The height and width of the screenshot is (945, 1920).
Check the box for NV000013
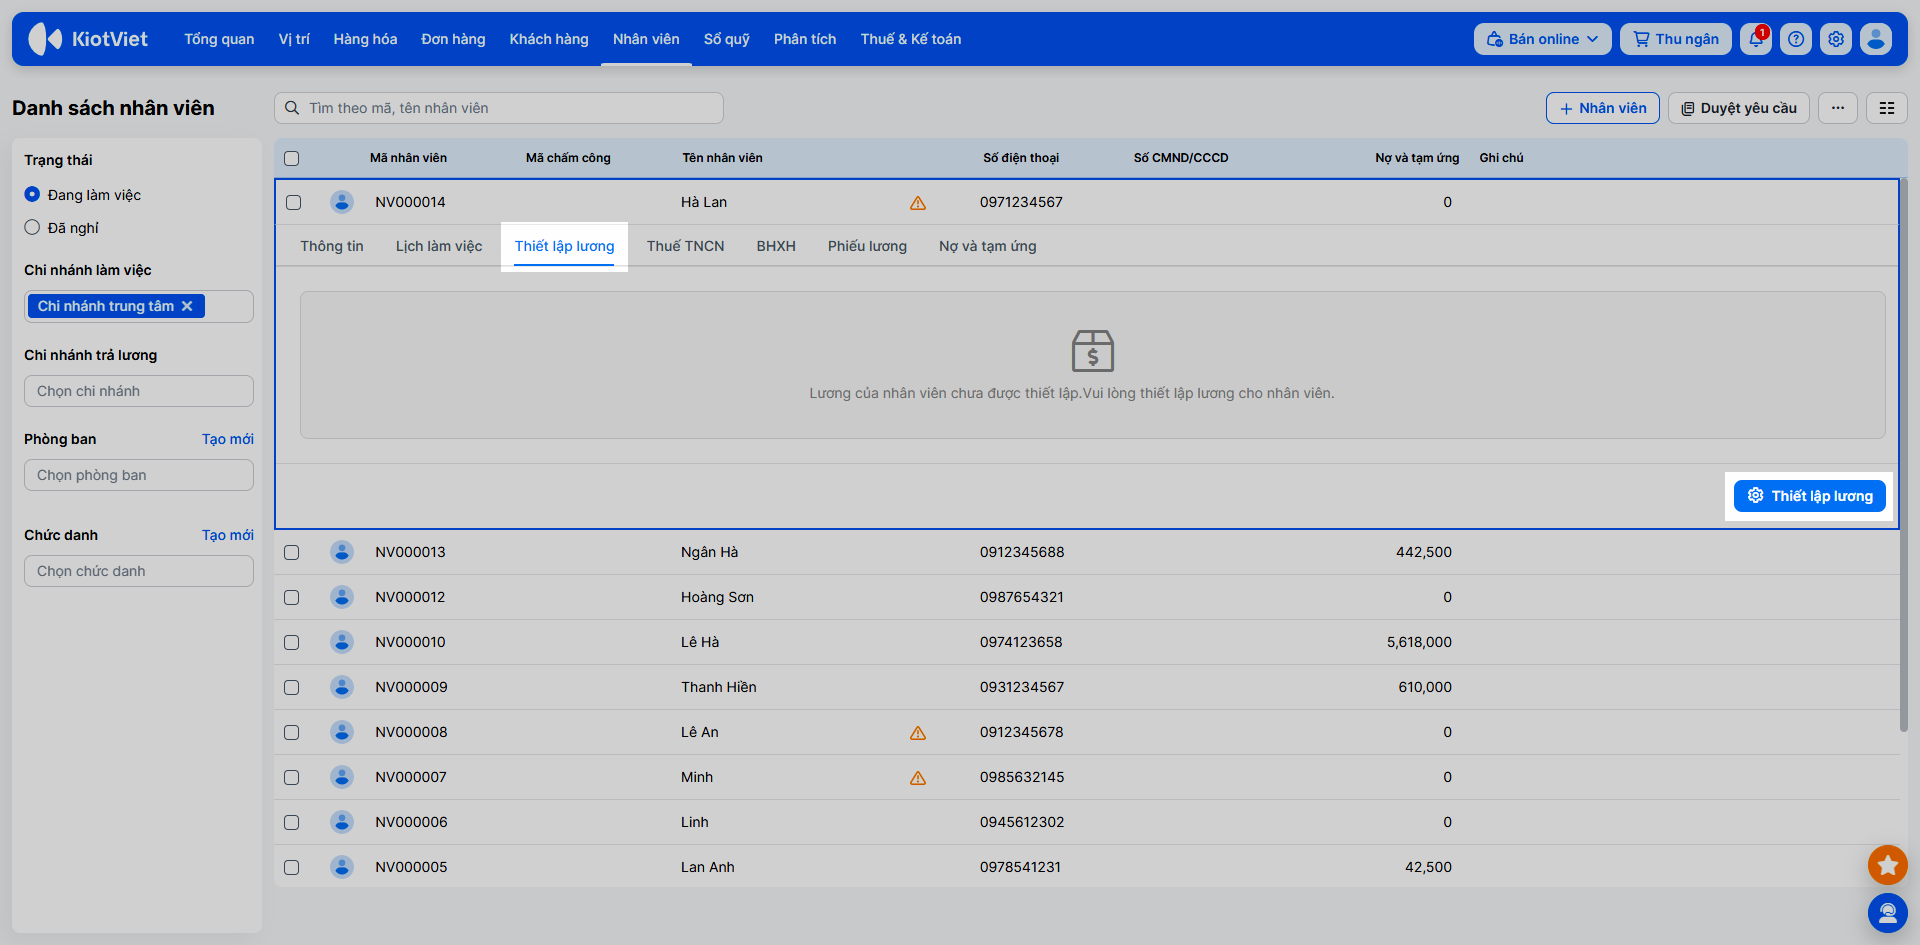pos(292,552)
